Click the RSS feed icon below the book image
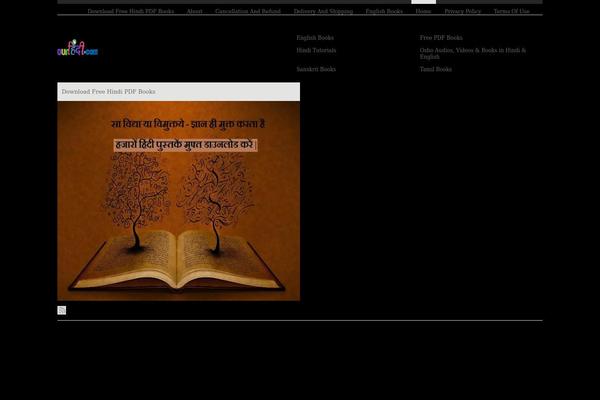Screen dimensions: 600x400 [62, 310]
